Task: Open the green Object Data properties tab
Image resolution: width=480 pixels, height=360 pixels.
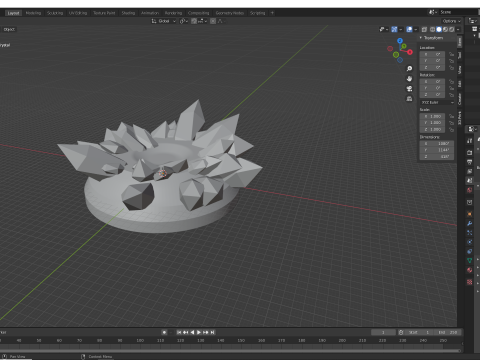Action: point(469,261)
